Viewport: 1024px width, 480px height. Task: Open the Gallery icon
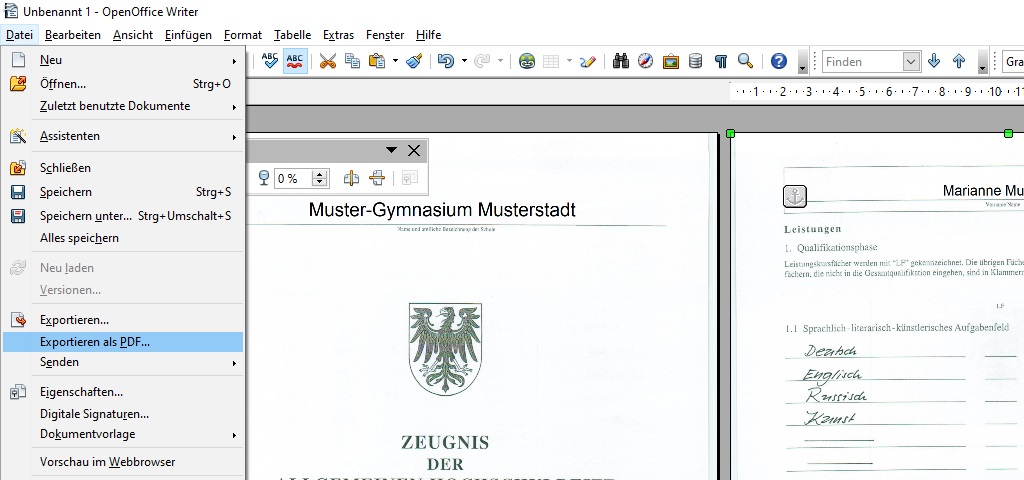click(671, 61)
